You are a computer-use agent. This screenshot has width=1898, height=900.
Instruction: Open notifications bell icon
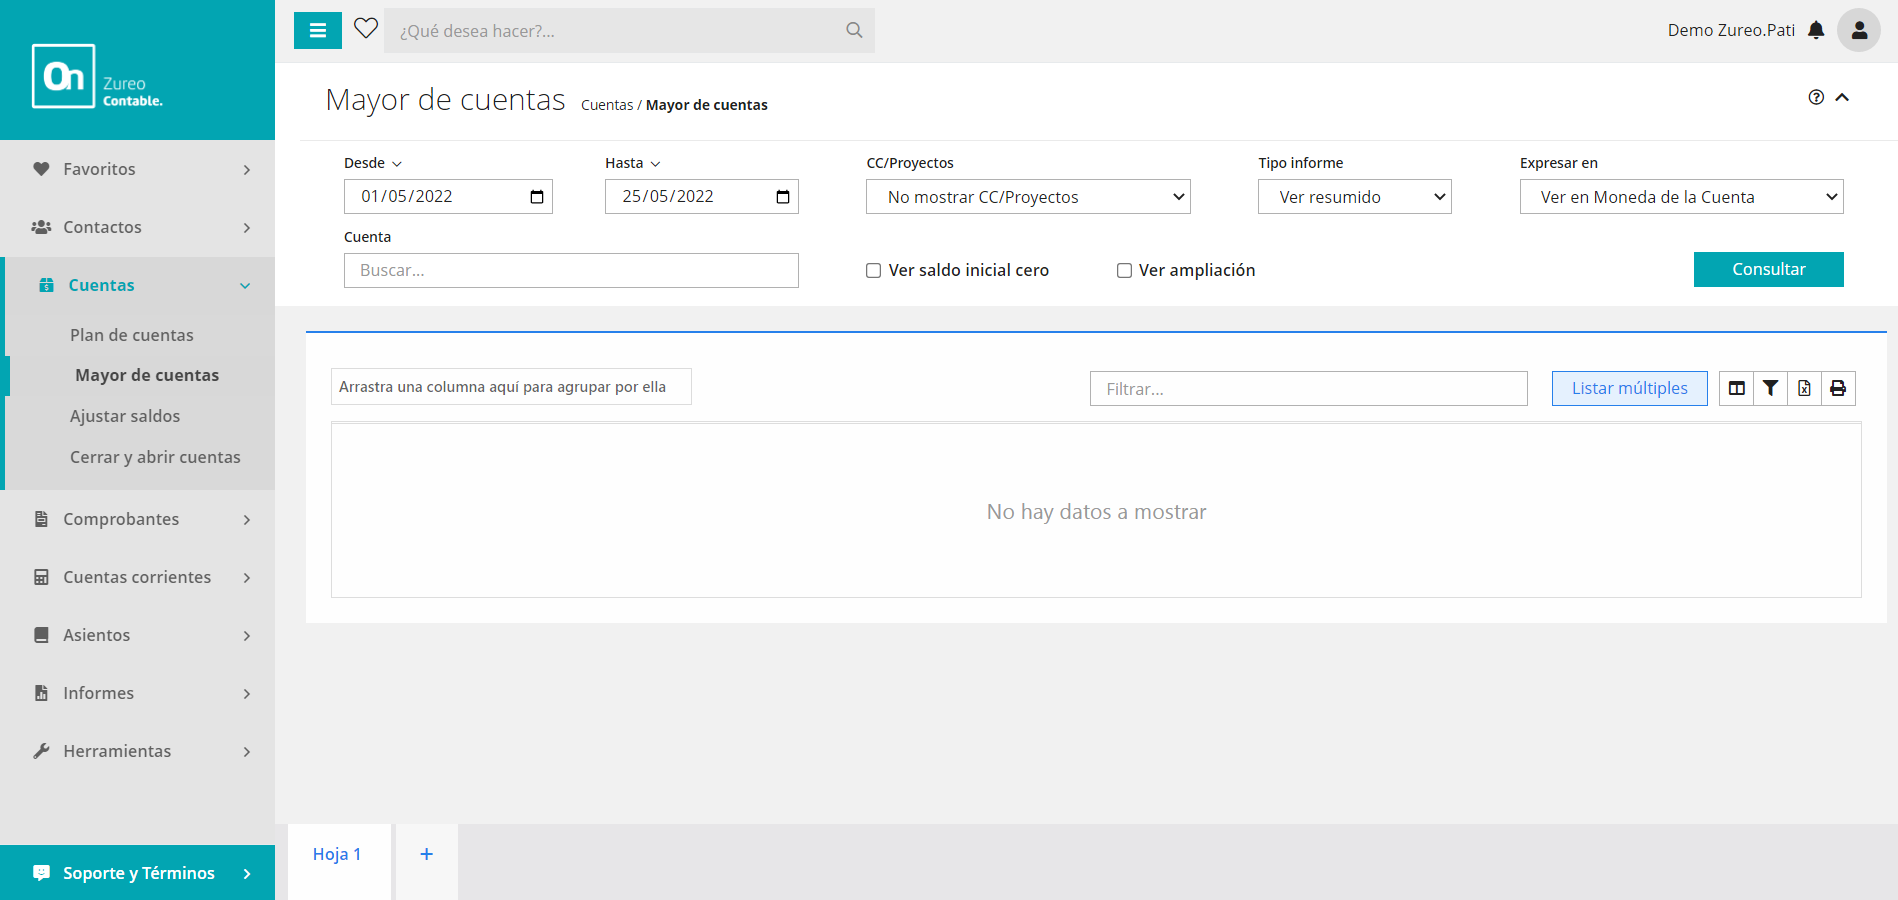click(x=1816, y=30)
